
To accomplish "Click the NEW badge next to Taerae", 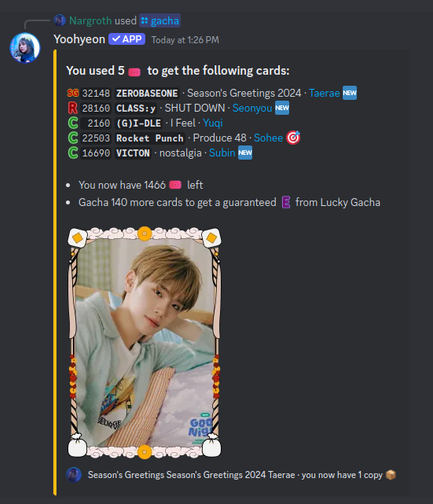I will 350,93.
